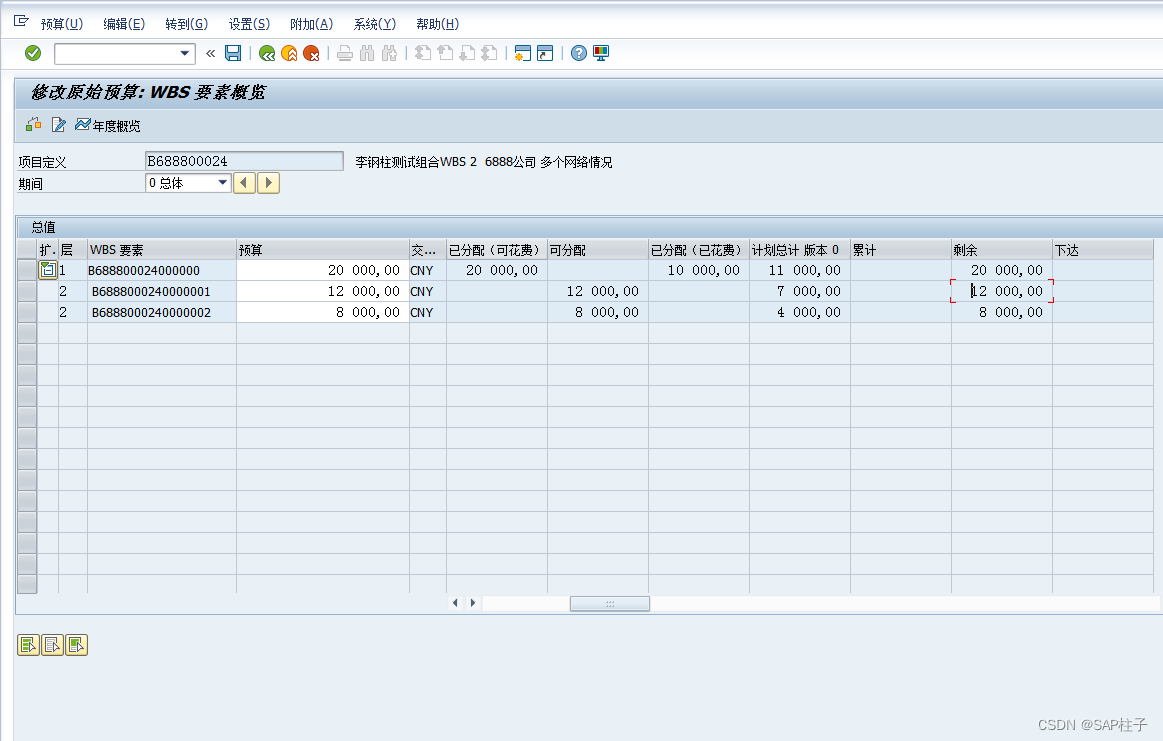This screenshot has width=1163, height=741.
Task: Click the Previous Page icon
Action: point(445,53)
